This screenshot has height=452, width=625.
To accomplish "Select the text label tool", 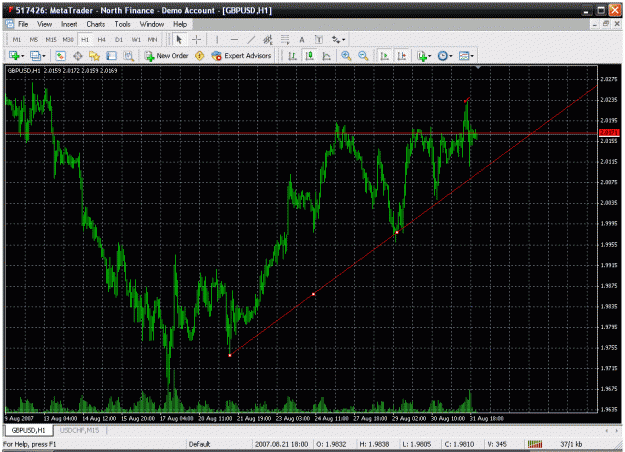I will pos(319,39).
